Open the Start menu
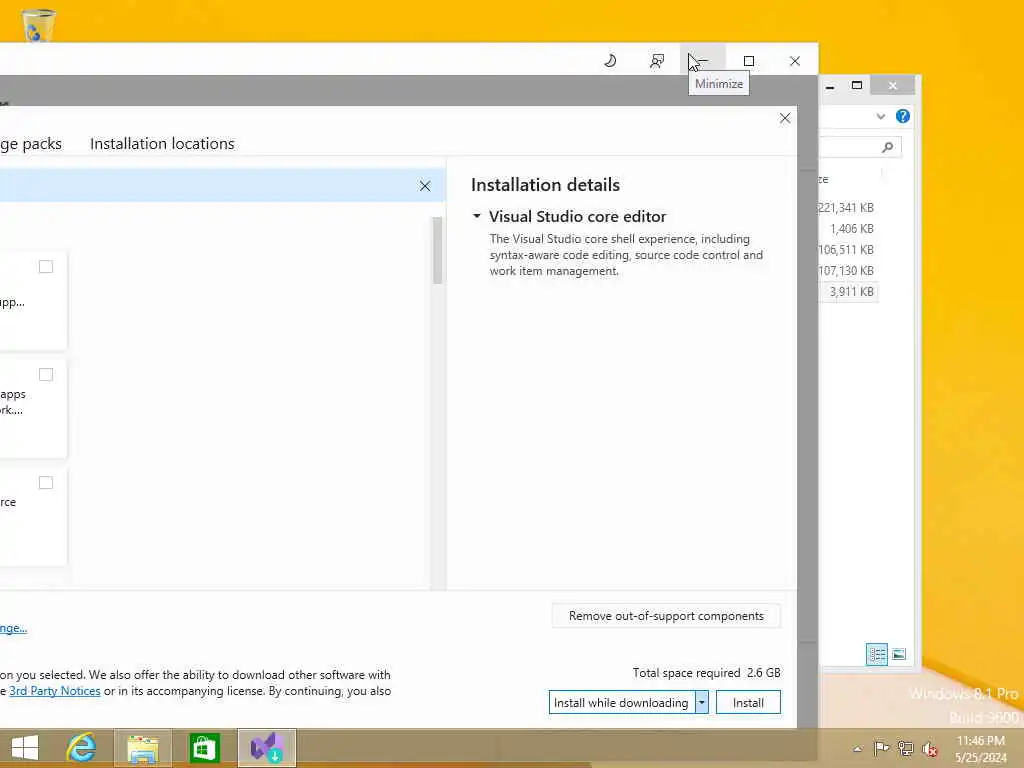The image size is (1024, 768). 25,748
